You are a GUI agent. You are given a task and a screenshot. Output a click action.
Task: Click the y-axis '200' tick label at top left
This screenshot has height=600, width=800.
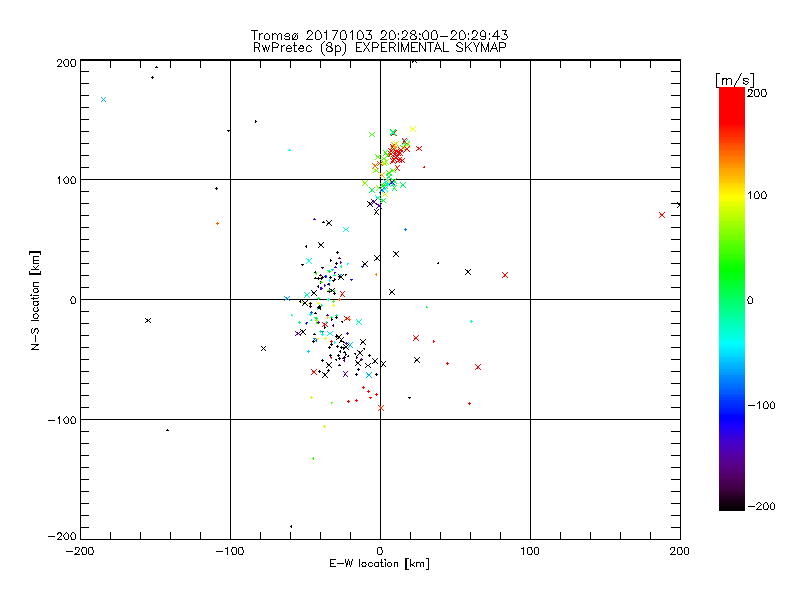[x=66, y=63]
